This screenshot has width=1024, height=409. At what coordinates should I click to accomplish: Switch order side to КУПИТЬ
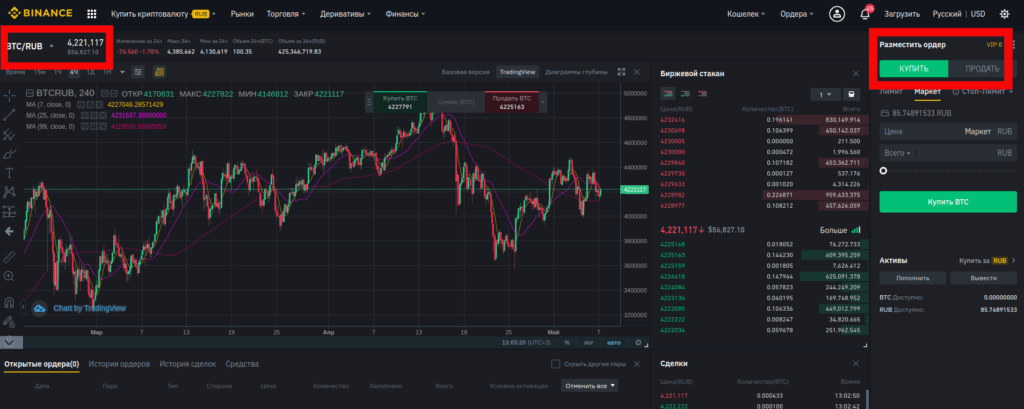click(914, 69)
